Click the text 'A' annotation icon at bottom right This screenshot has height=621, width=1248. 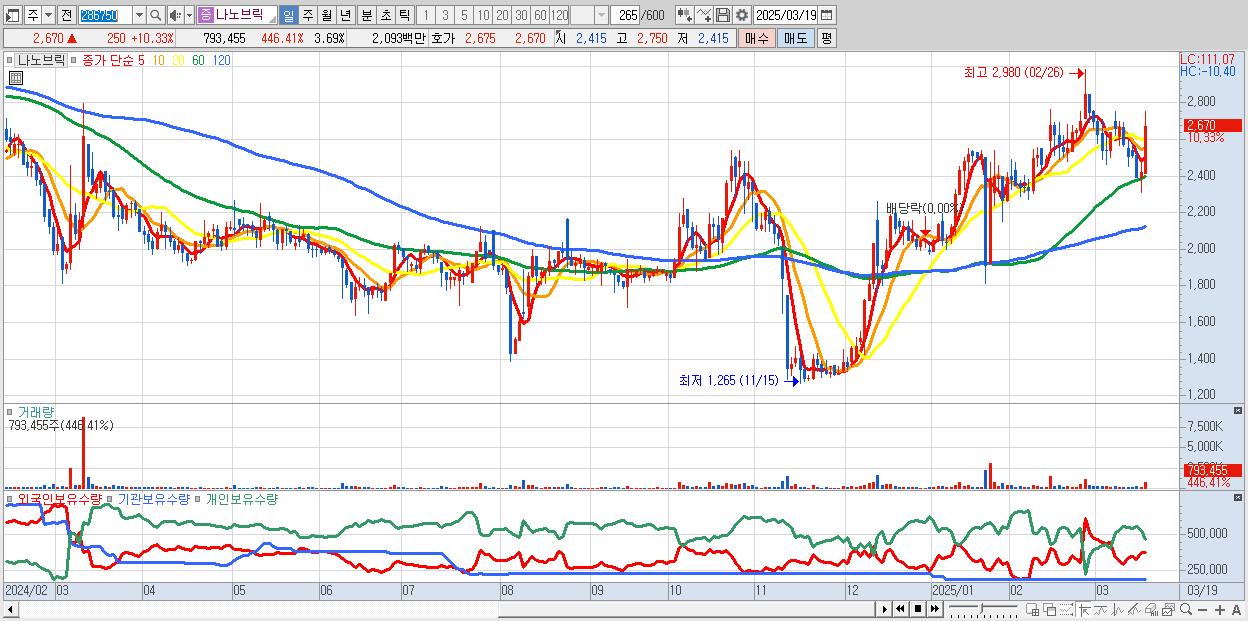tap(1236, 609)
